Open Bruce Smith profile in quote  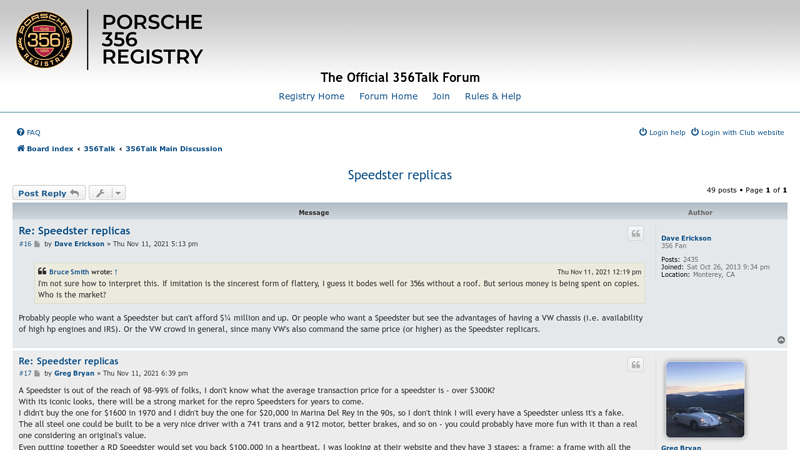pyautogui.click(x=69, y=272)
